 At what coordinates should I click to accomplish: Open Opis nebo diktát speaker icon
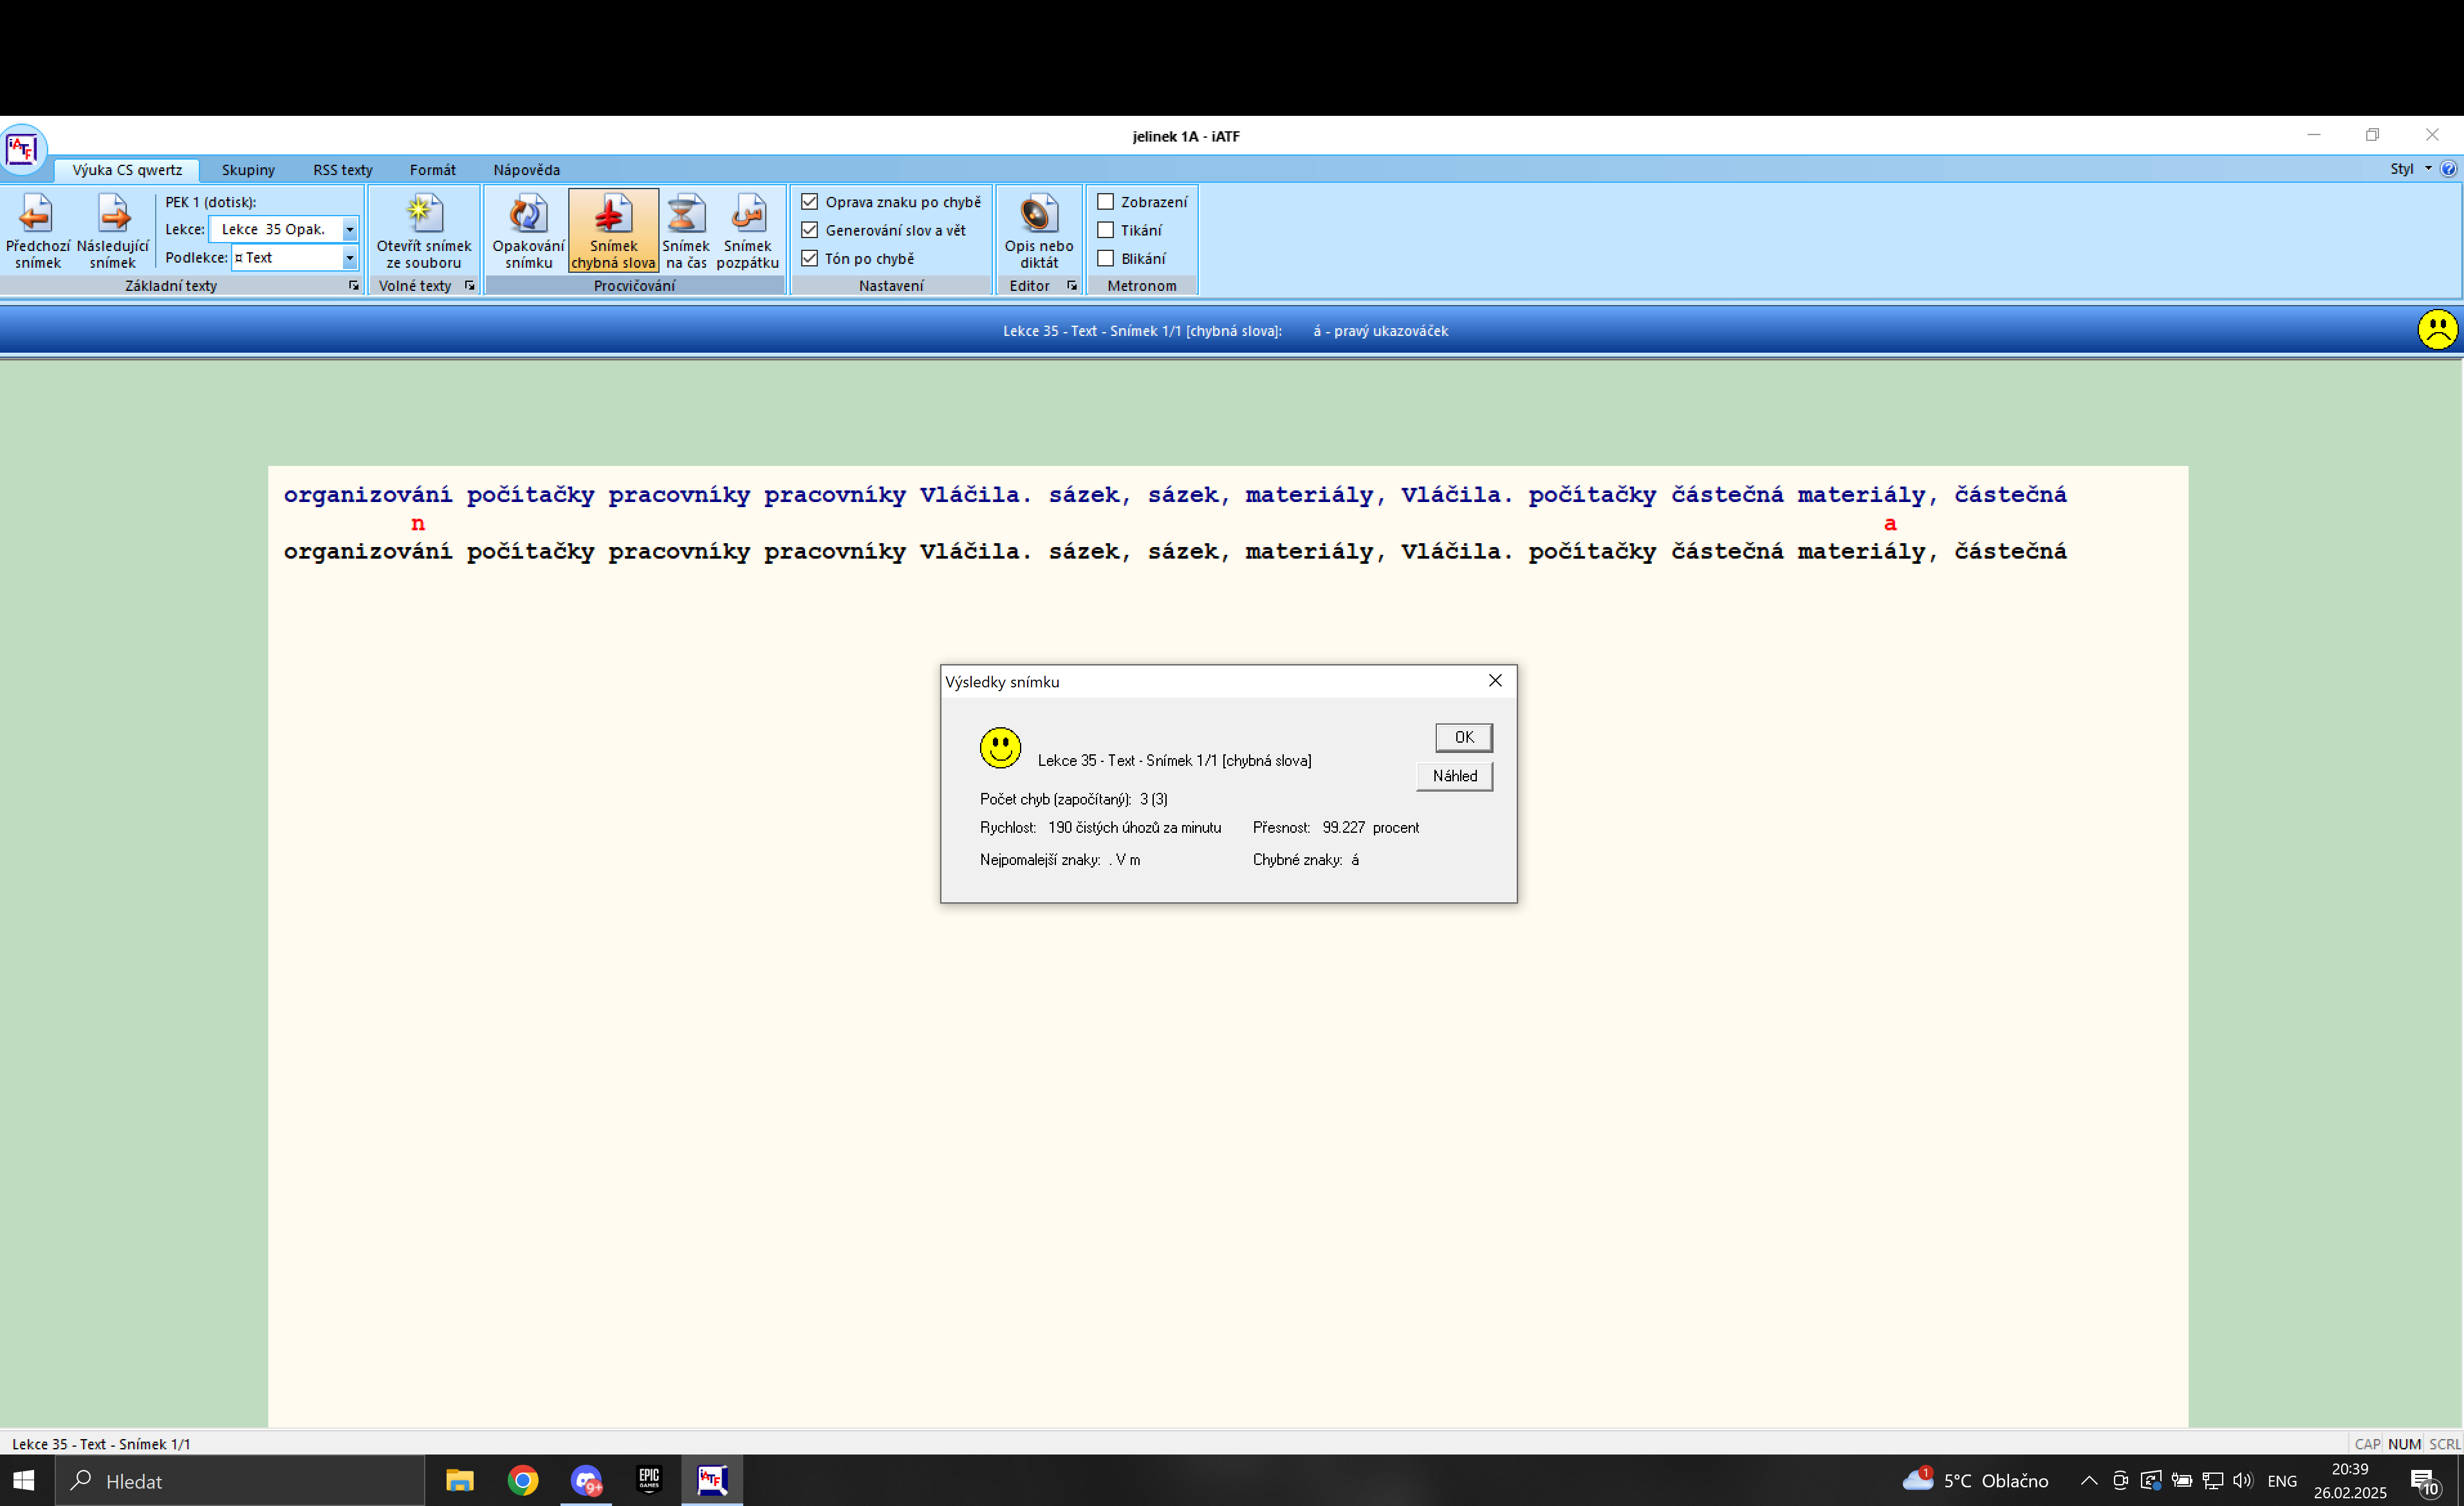click(1038, 214)
